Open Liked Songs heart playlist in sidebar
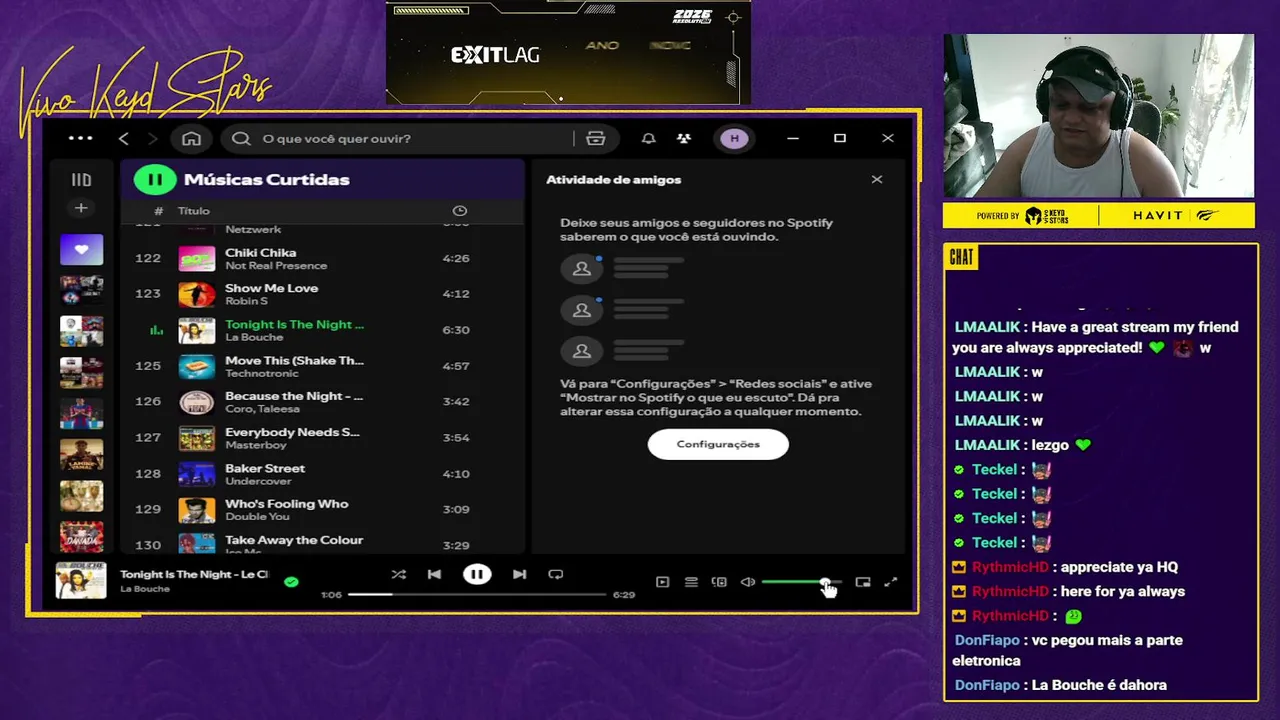Viewport: 1280px width, 720px height. point(81,249)
